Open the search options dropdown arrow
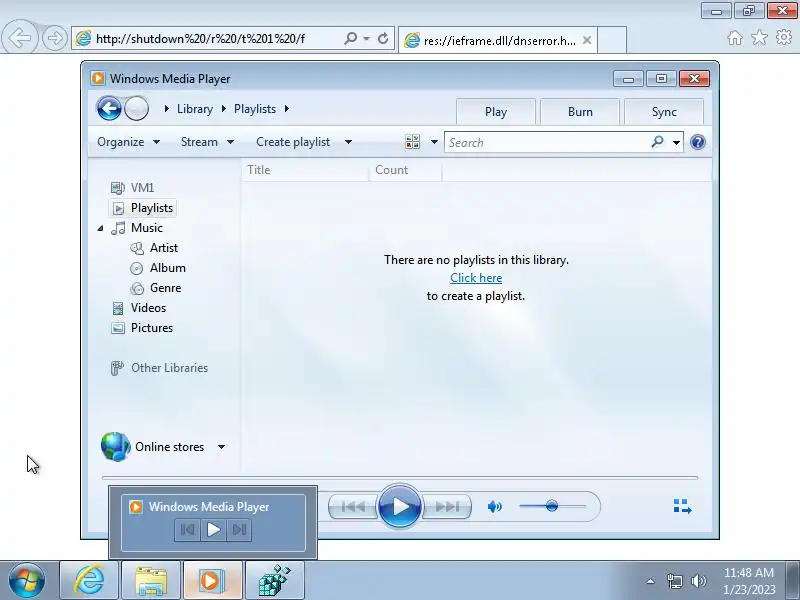800x600 pixels. [x=676, y=142]
